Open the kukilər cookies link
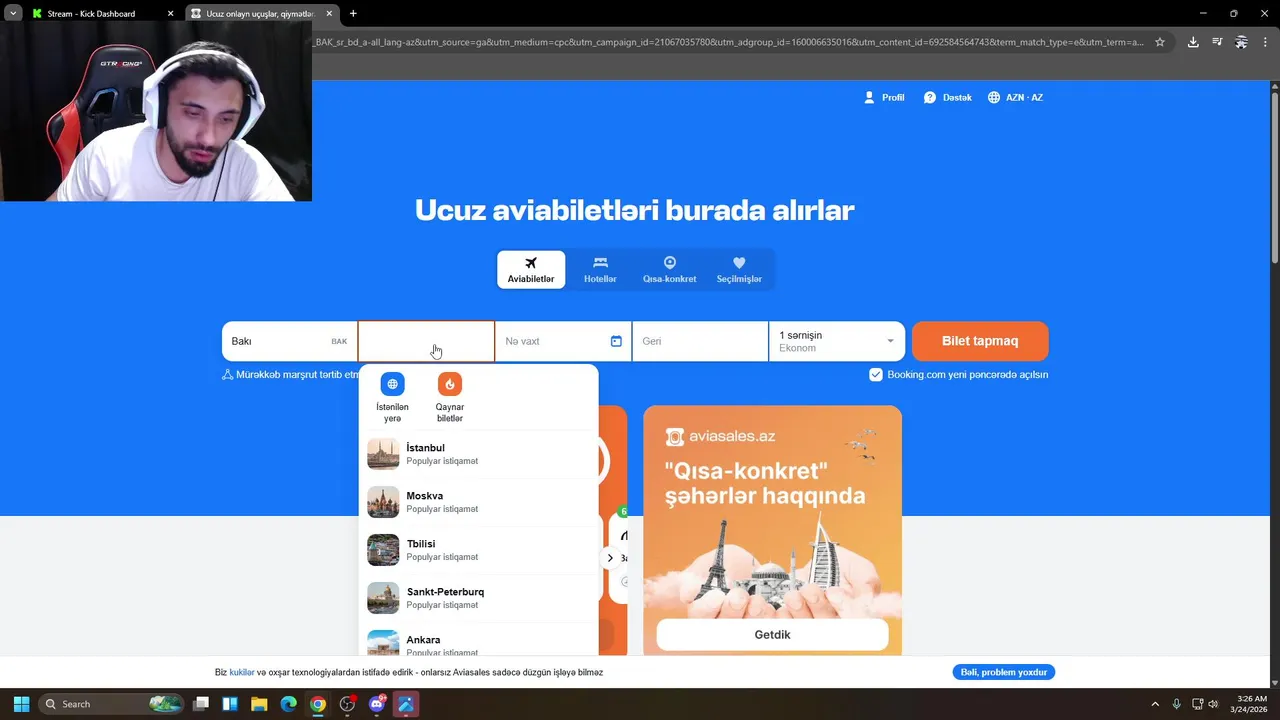This screenshot has height=720, width=1280. pyautogui.click(x=242, y=672)
